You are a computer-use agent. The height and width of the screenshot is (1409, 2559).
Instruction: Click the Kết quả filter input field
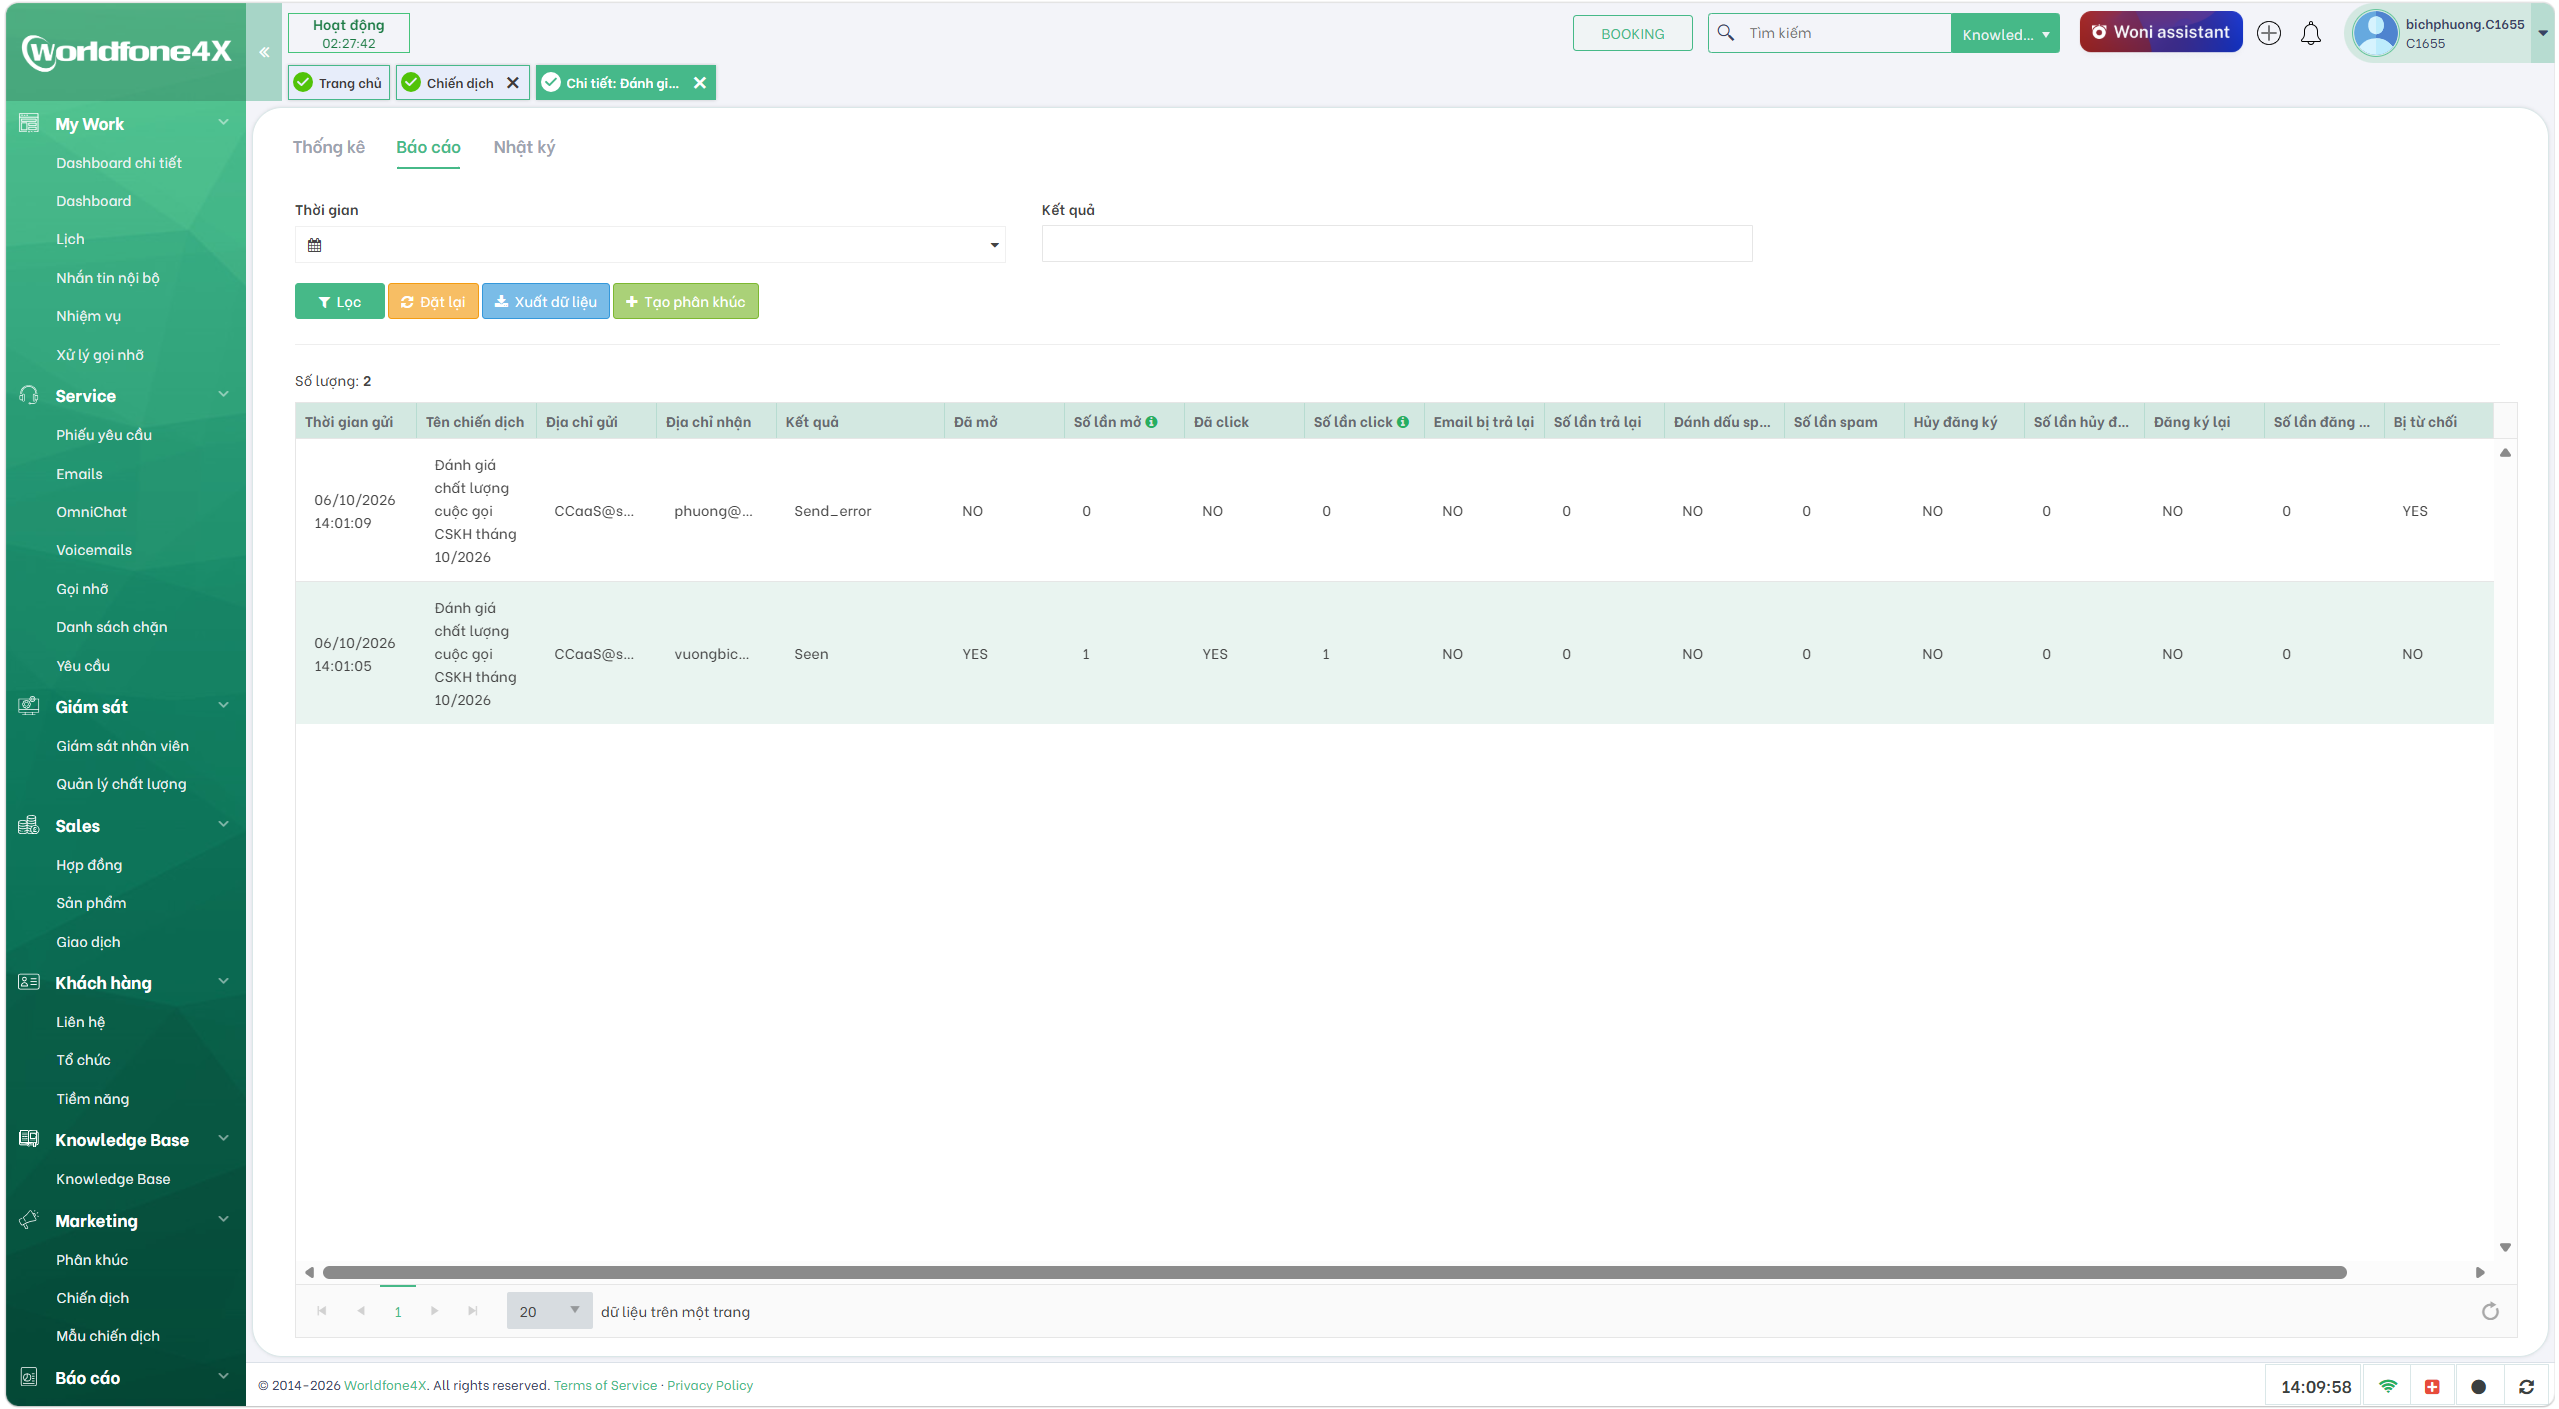(x=1396, y=244)
